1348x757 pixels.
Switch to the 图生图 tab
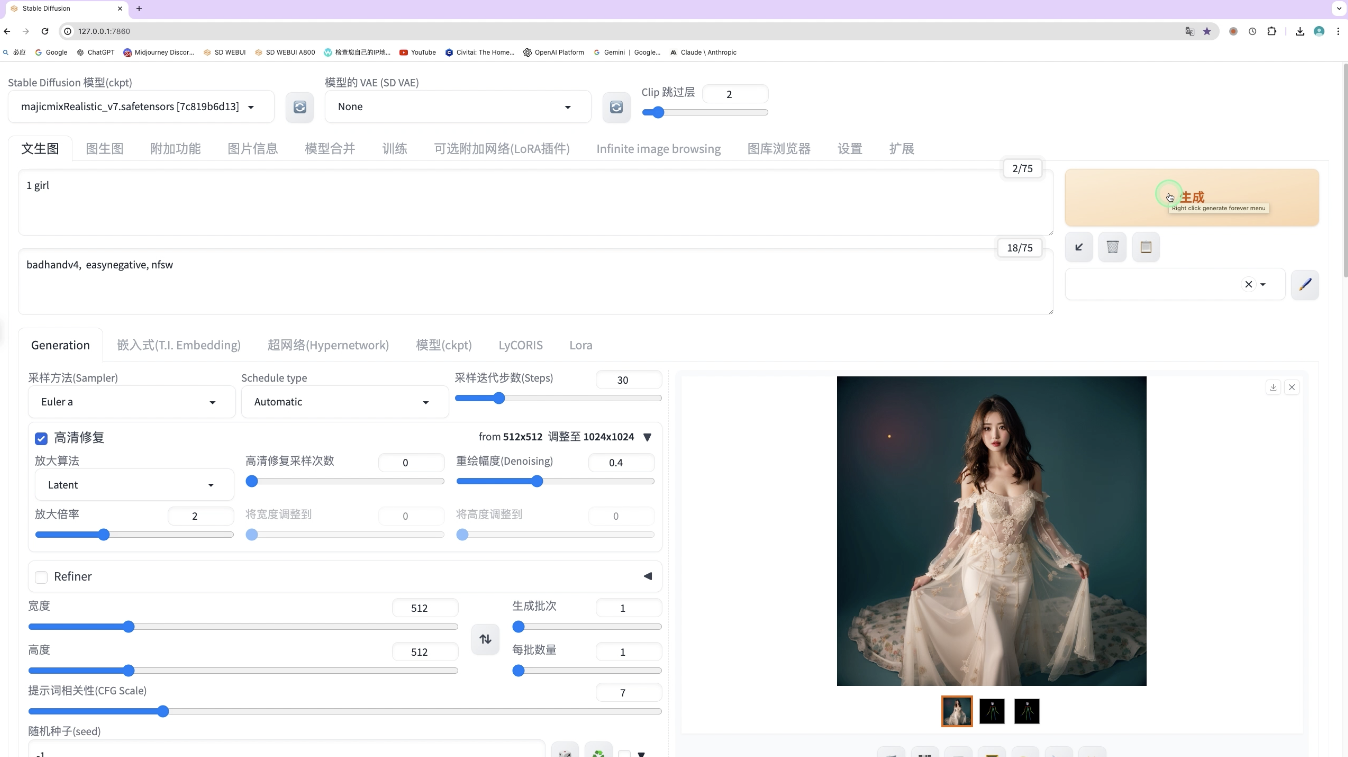coord(105,148)
